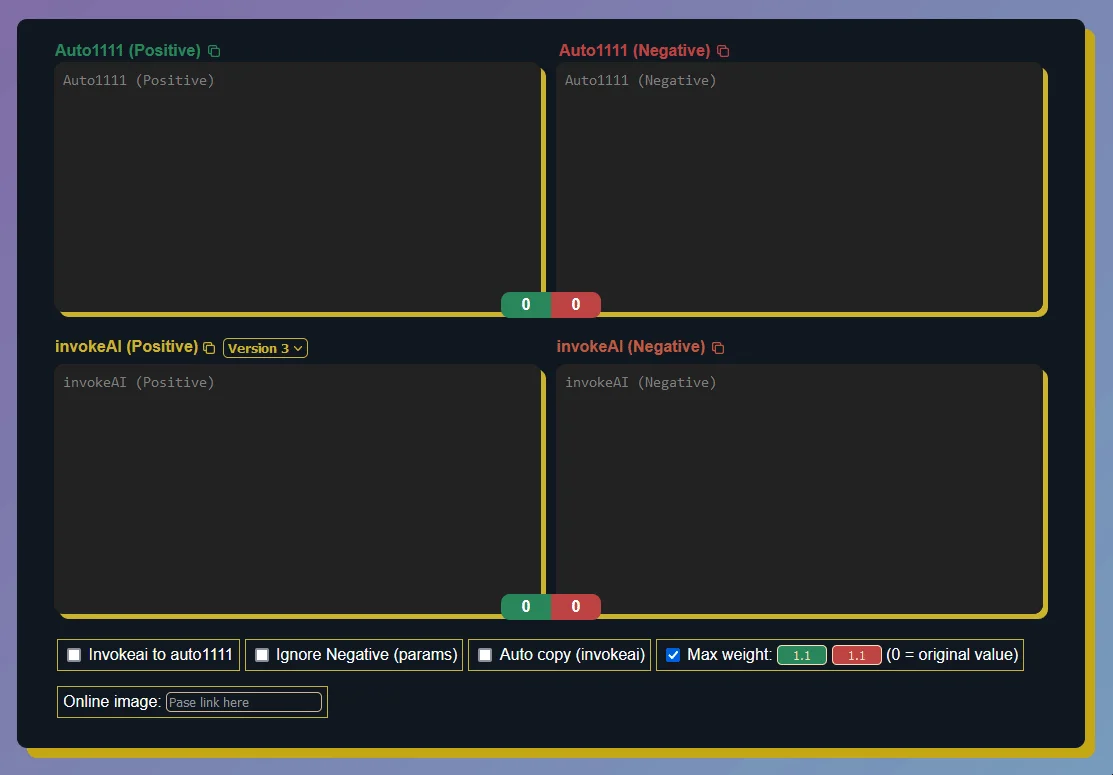The image size is (1113, 775).
Task: Copy the invokeAI (Negative) prompt via icon
Action: (718, 348)
